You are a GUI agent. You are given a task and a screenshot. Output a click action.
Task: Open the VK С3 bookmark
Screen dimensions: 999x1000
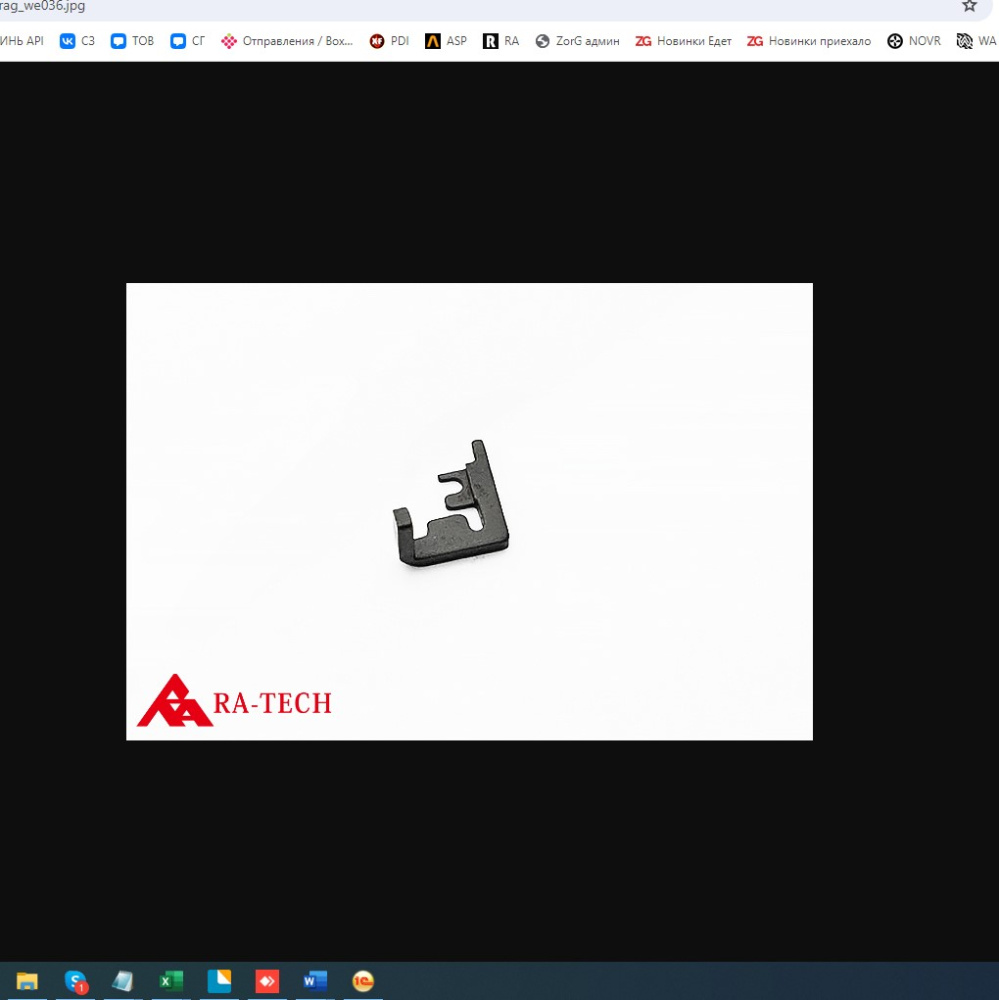[77, 41]
